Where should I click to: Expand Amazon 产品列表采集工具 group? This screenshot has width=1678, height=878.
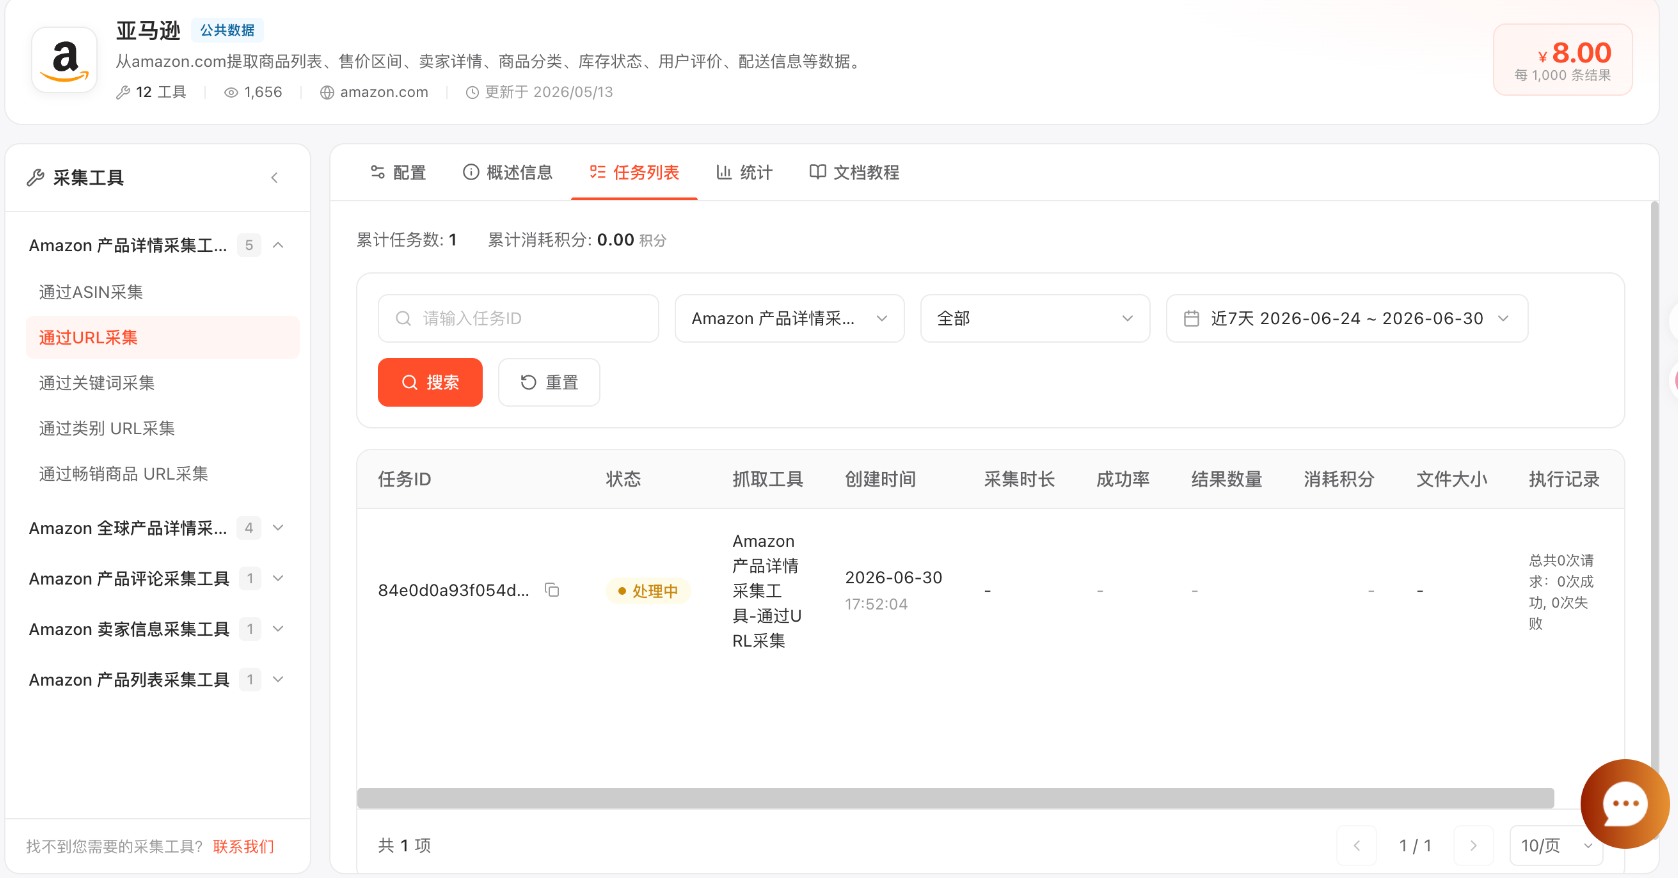coord(278,680)
